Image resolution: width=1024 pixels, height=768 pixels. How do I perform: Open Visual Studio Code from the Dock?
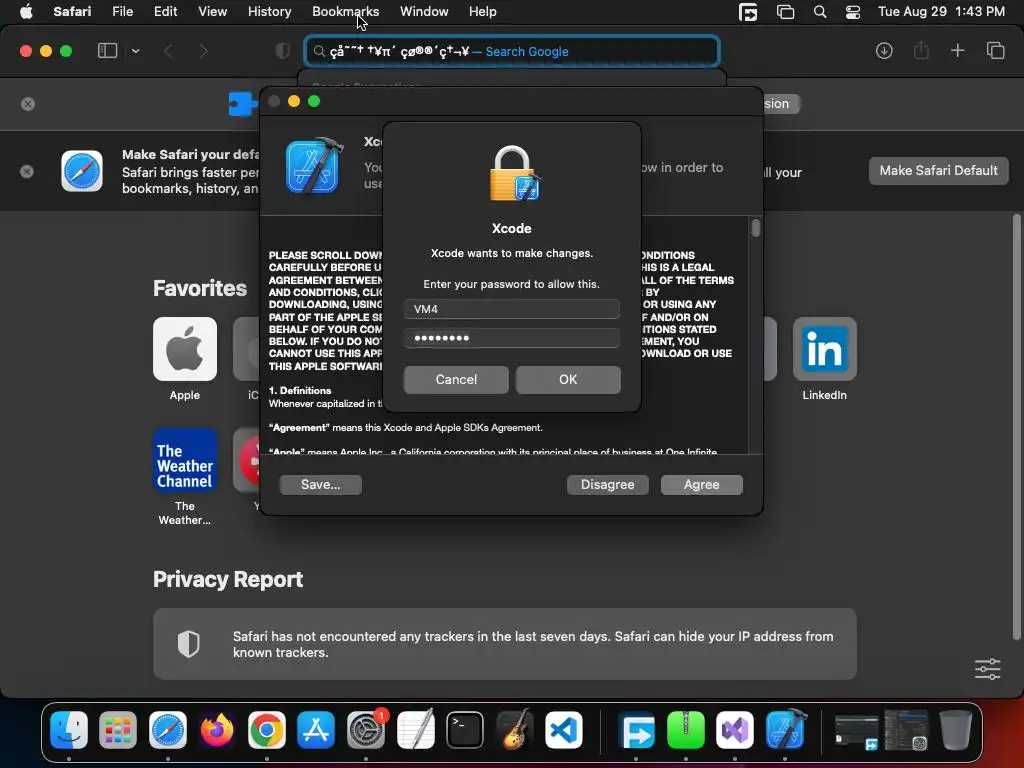click(564, 730)
